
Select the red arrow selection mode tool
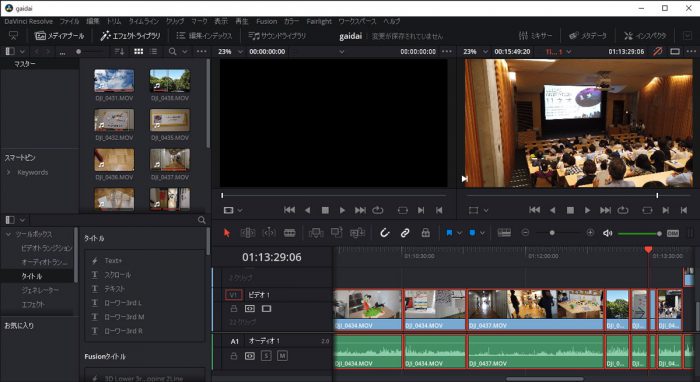coord(227,233)
